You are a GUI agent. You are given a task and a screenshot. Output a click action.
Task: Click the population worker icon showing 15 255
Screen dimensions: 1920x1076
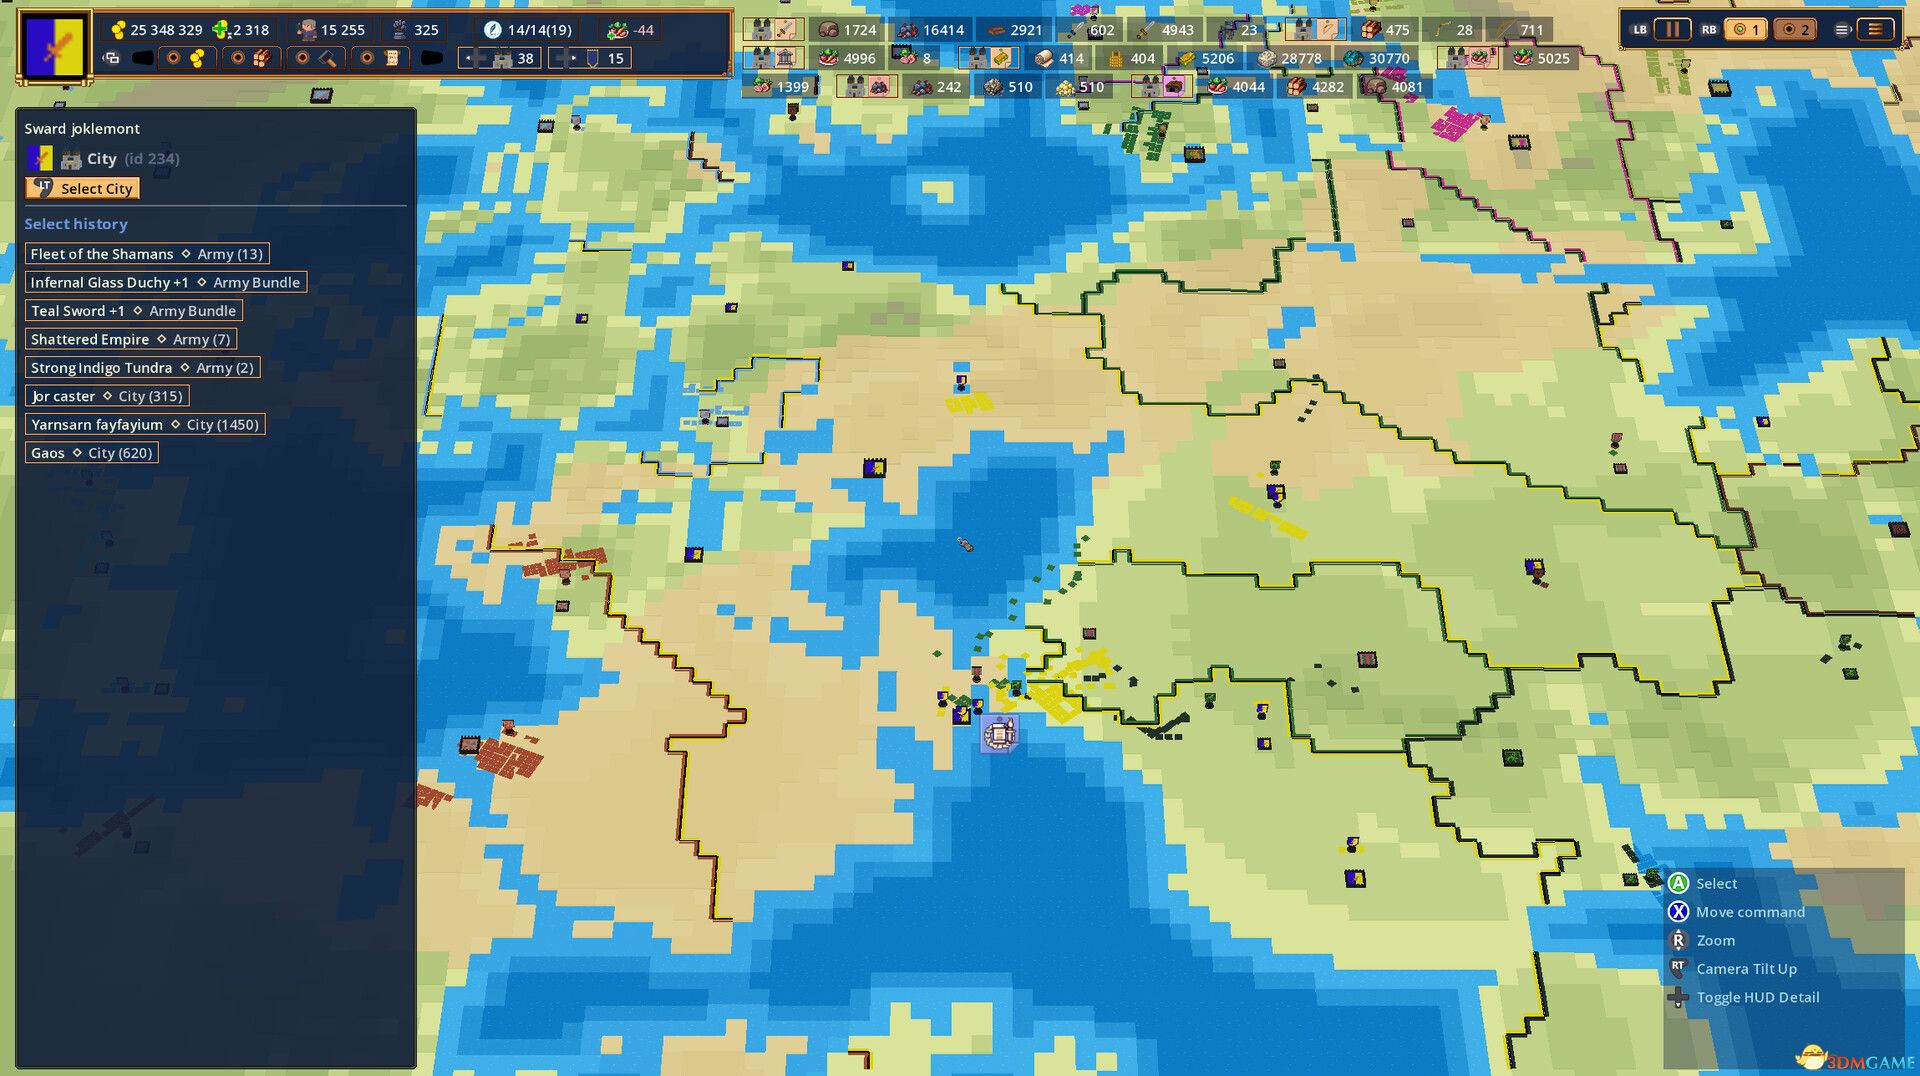tap(307, 30)
